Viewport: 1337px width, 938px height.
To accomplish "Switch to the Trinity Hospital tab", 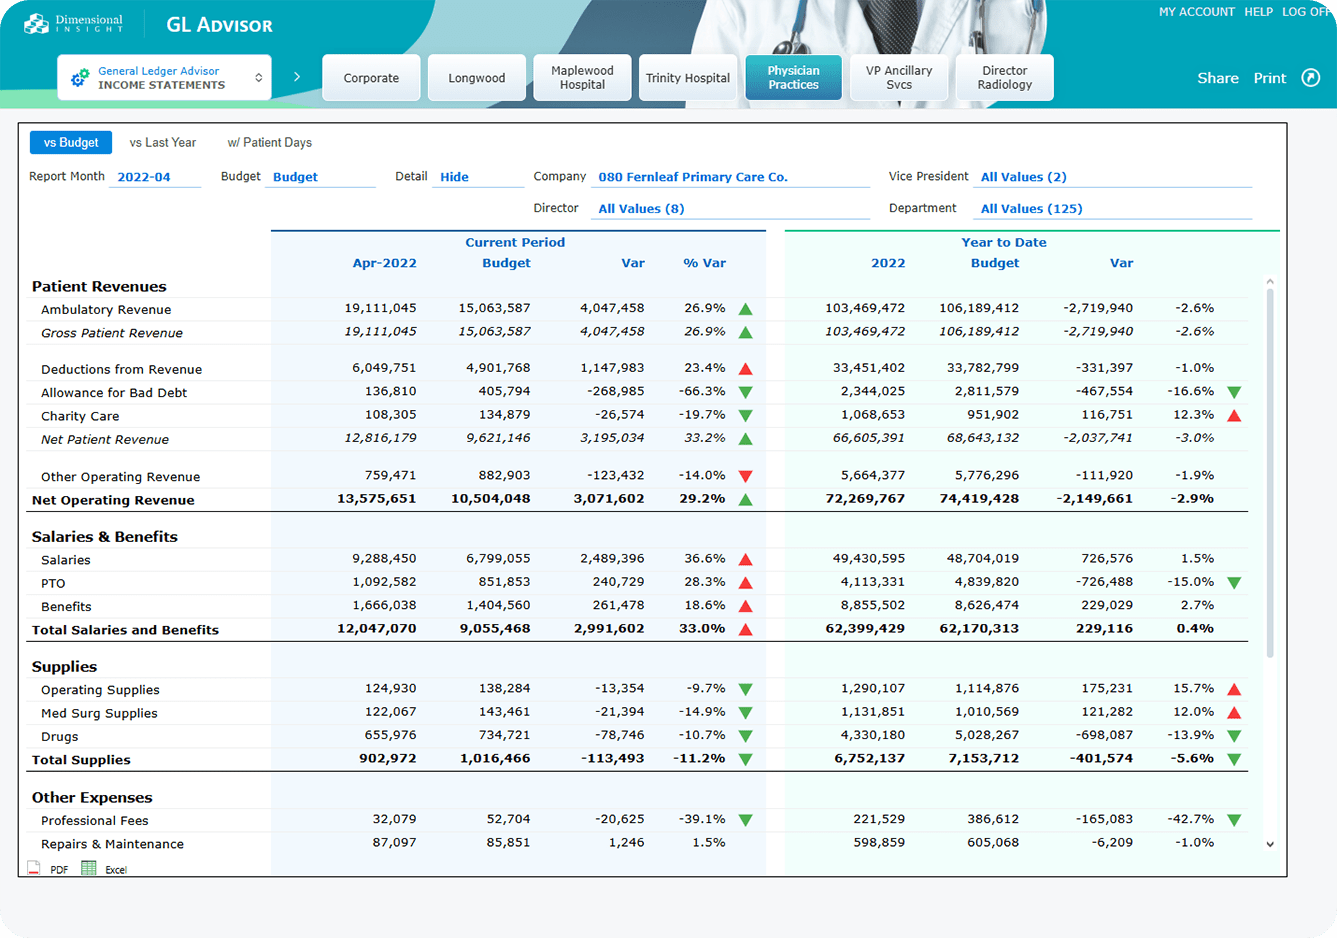I will [687, 78].
